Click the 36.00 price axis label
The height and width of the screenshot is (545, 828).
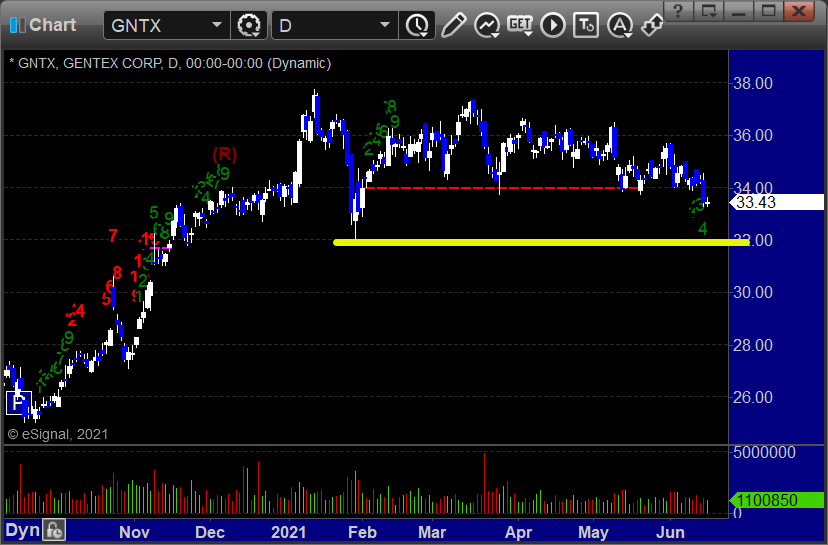tap(753, 136)
